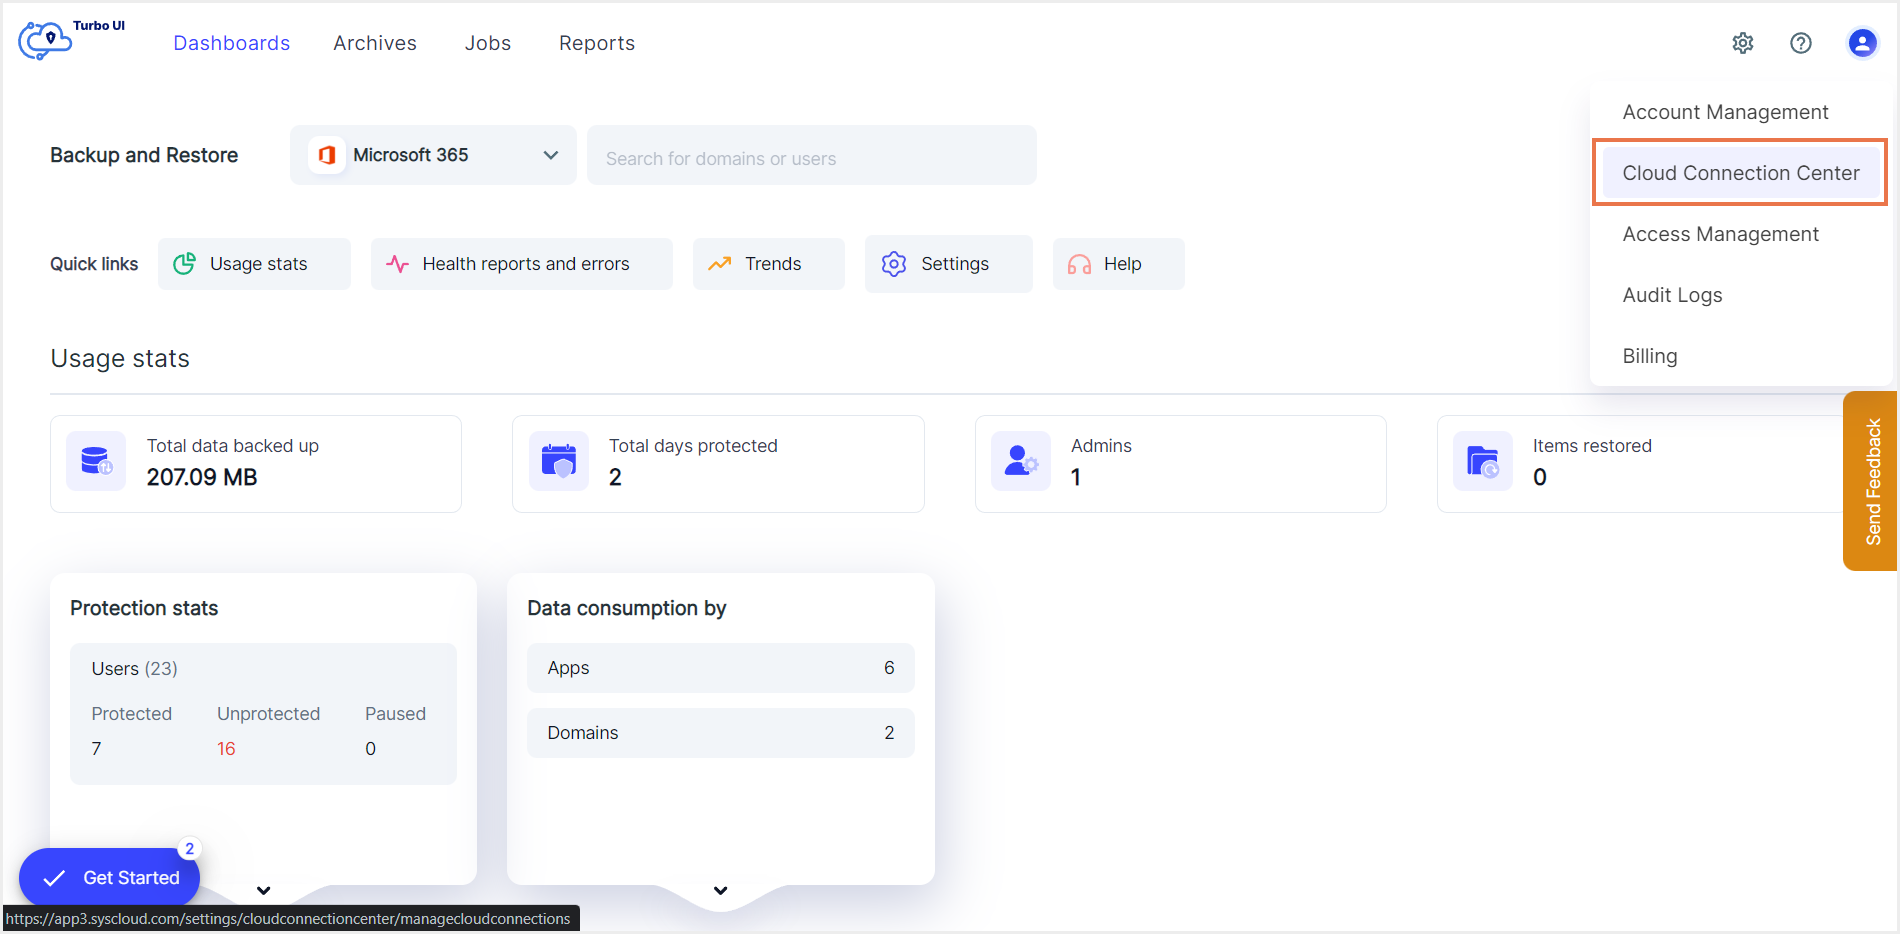1900x934 pixels.
Task: Click the Total days protected calendar icon
Action: pyautogui.click(x=558, y=461)
